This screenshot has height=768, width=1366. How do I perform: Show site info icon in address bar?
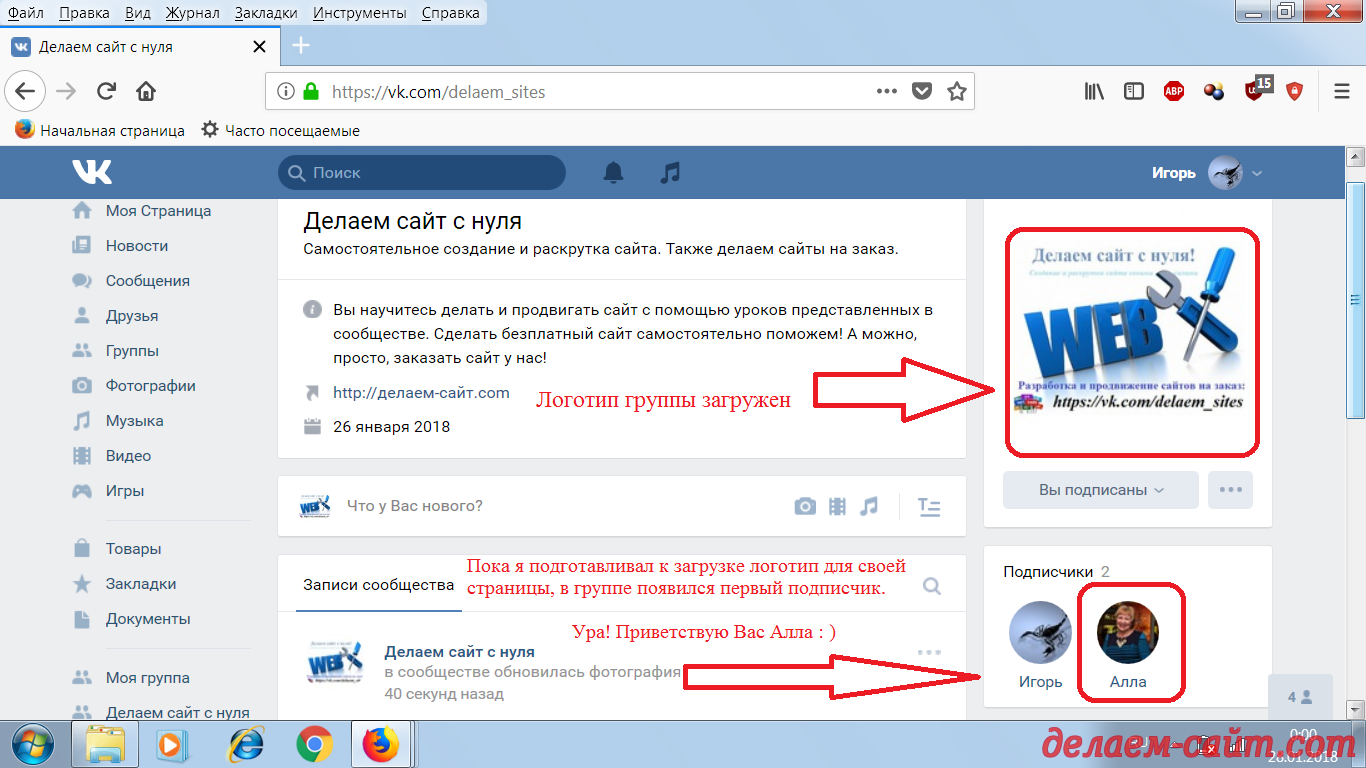point(286,92)
